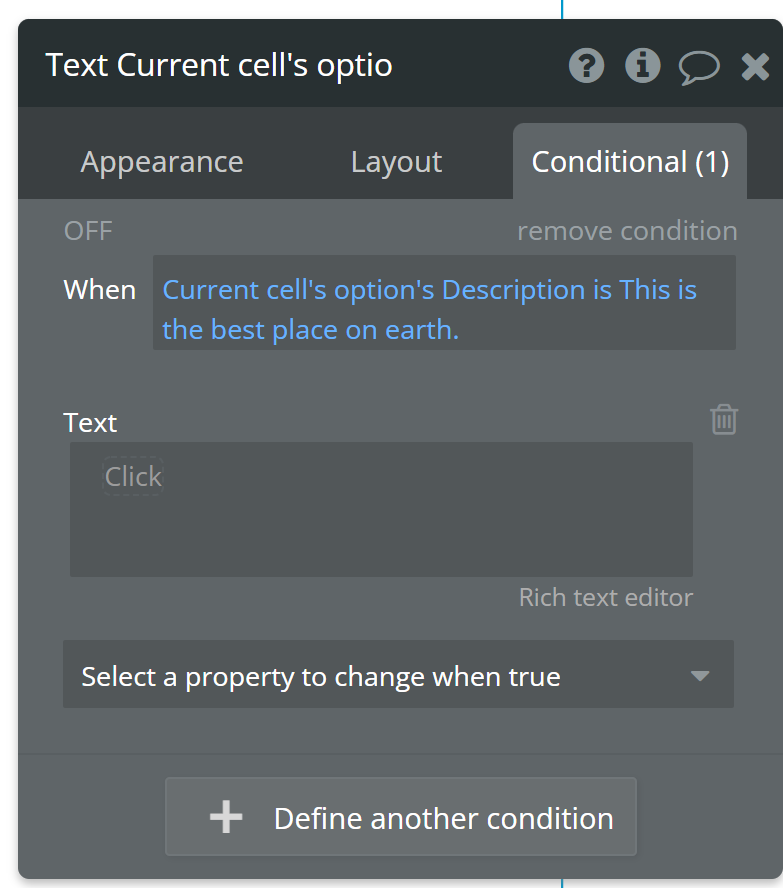Viewport: 783px width, 888px height.
Task: Open 'Select a property to change' dropdown
Action: click(x=380, y=676)
